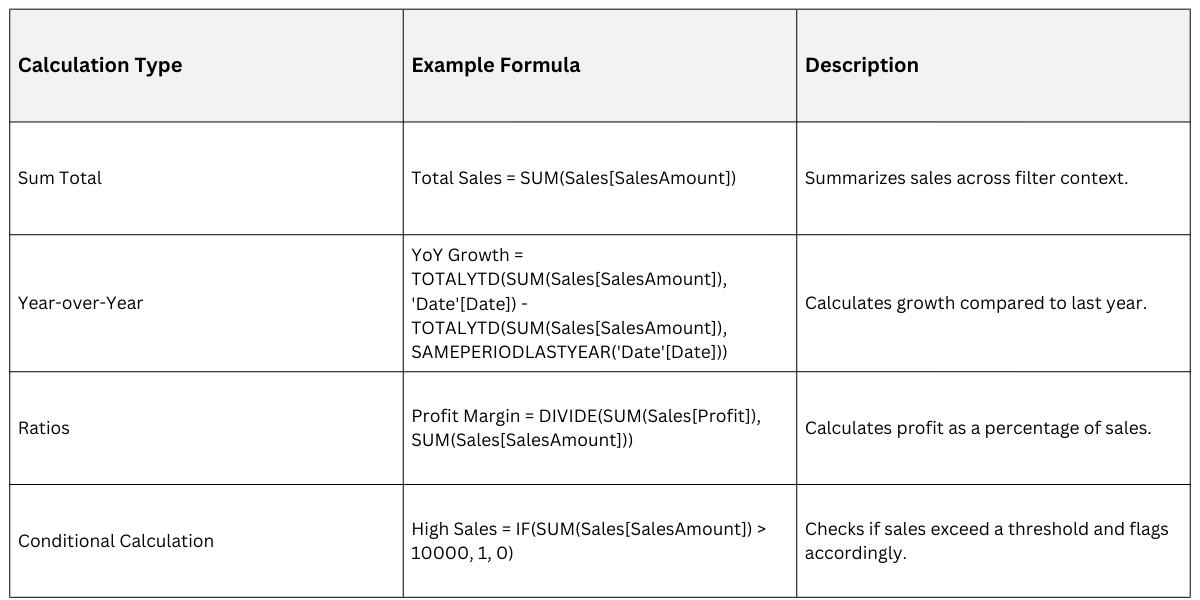Click the word 'accordingly.' in the last description

(855, 553)
